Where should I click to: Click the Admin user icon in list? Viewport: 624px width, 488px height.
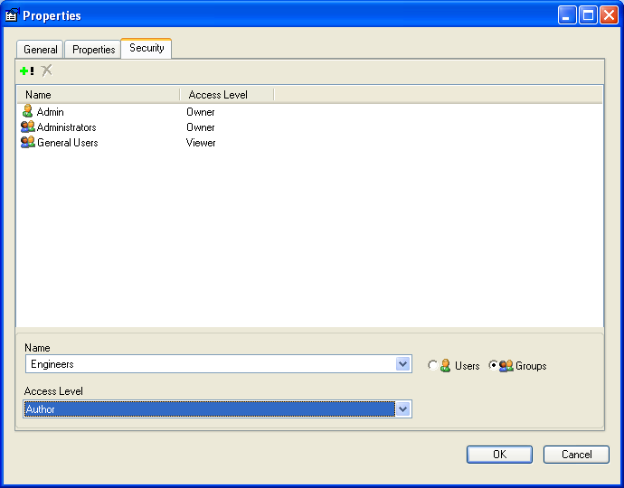(27, 112)
